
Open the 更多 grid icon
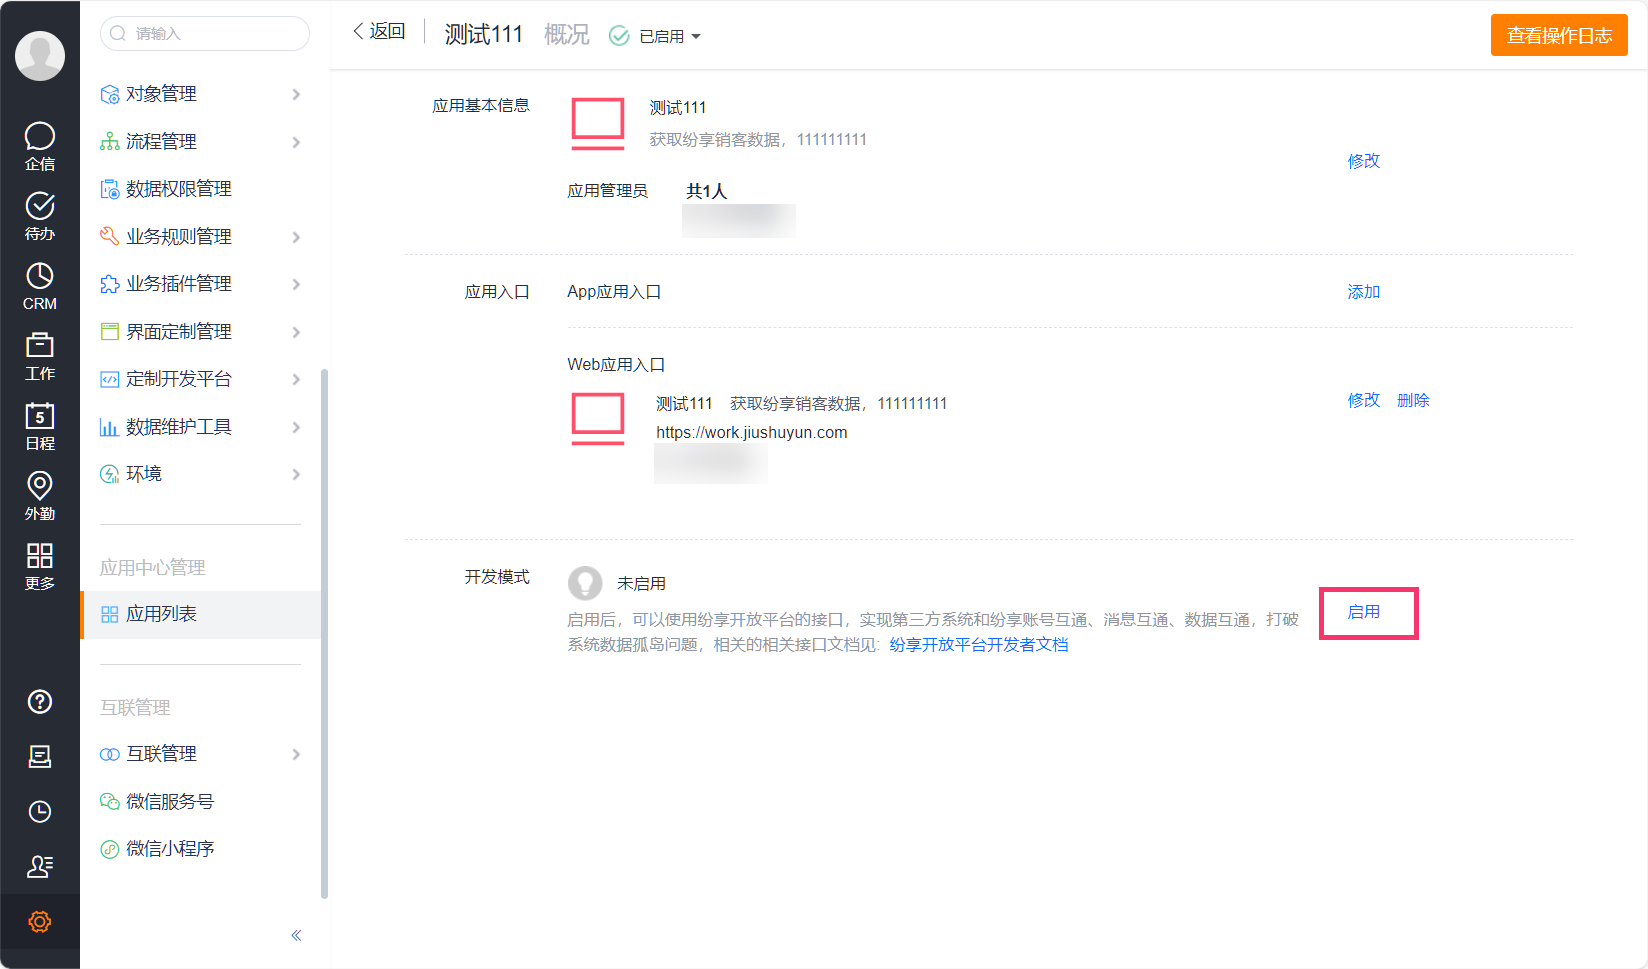tap(39, 566)
